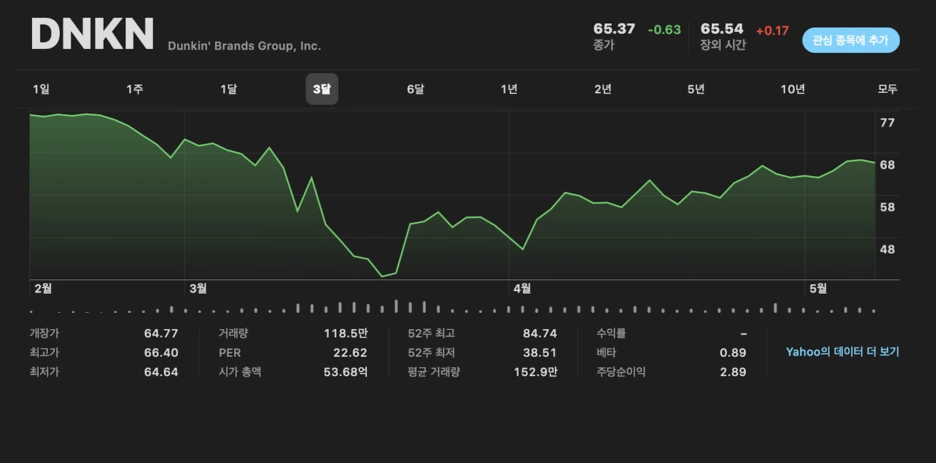
Task: Click the average volume value 152.9만
Action: (535, 372)
